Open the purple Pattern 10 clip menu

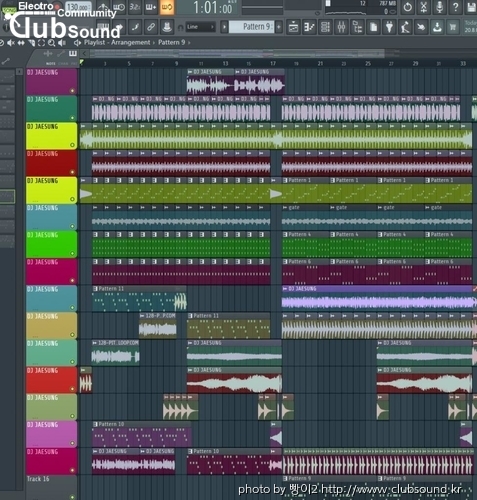(95, 424)
